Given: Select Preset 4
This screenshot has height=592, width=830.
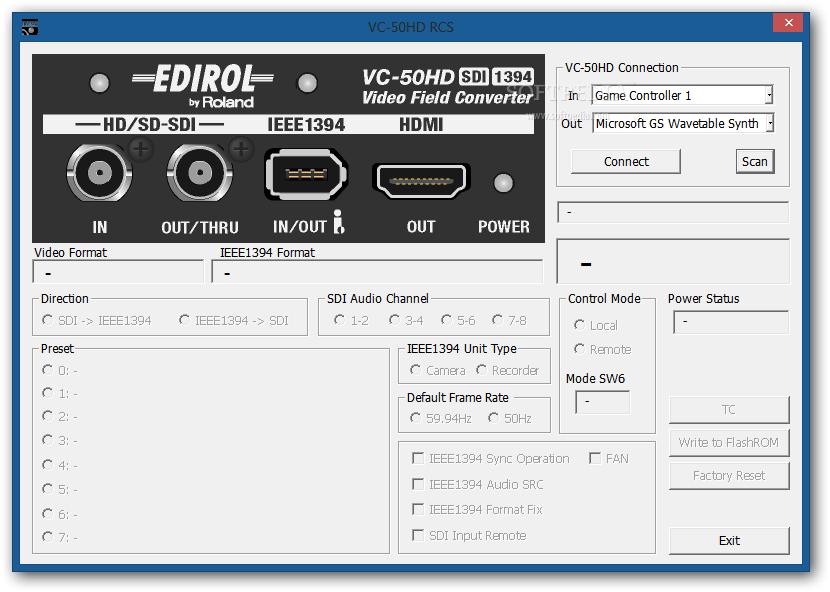Looking at the screenshot, I should pos(60,465).
